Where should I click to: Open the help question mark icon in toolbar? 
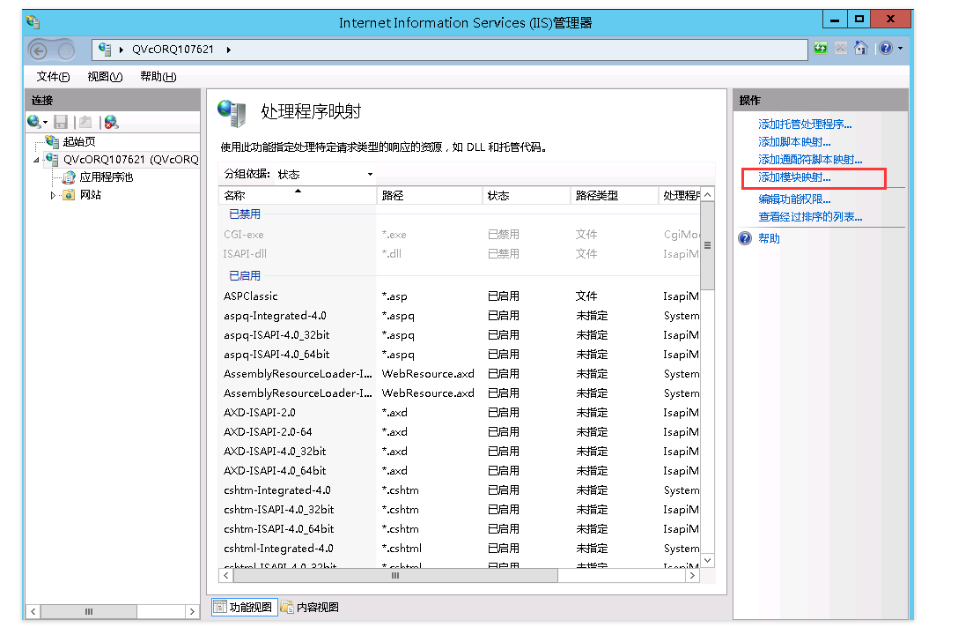[x=886, y=48]
